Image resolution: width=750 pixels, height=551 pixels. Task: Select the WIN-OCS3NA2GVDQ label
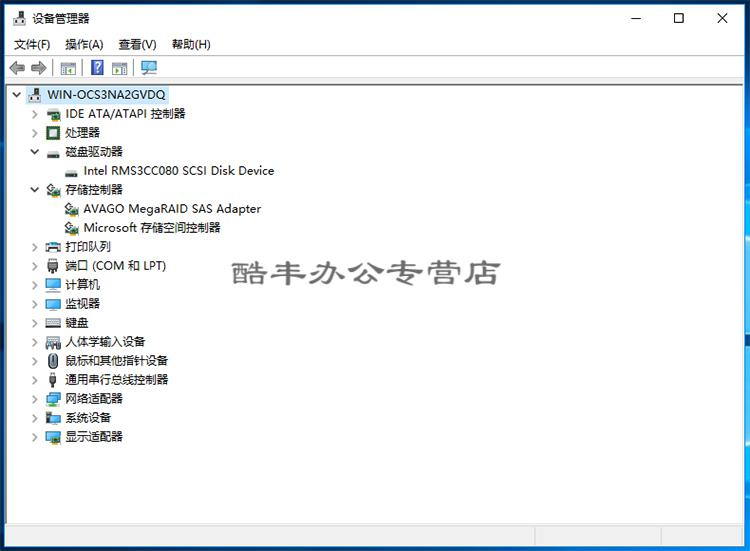click(106, 95)
